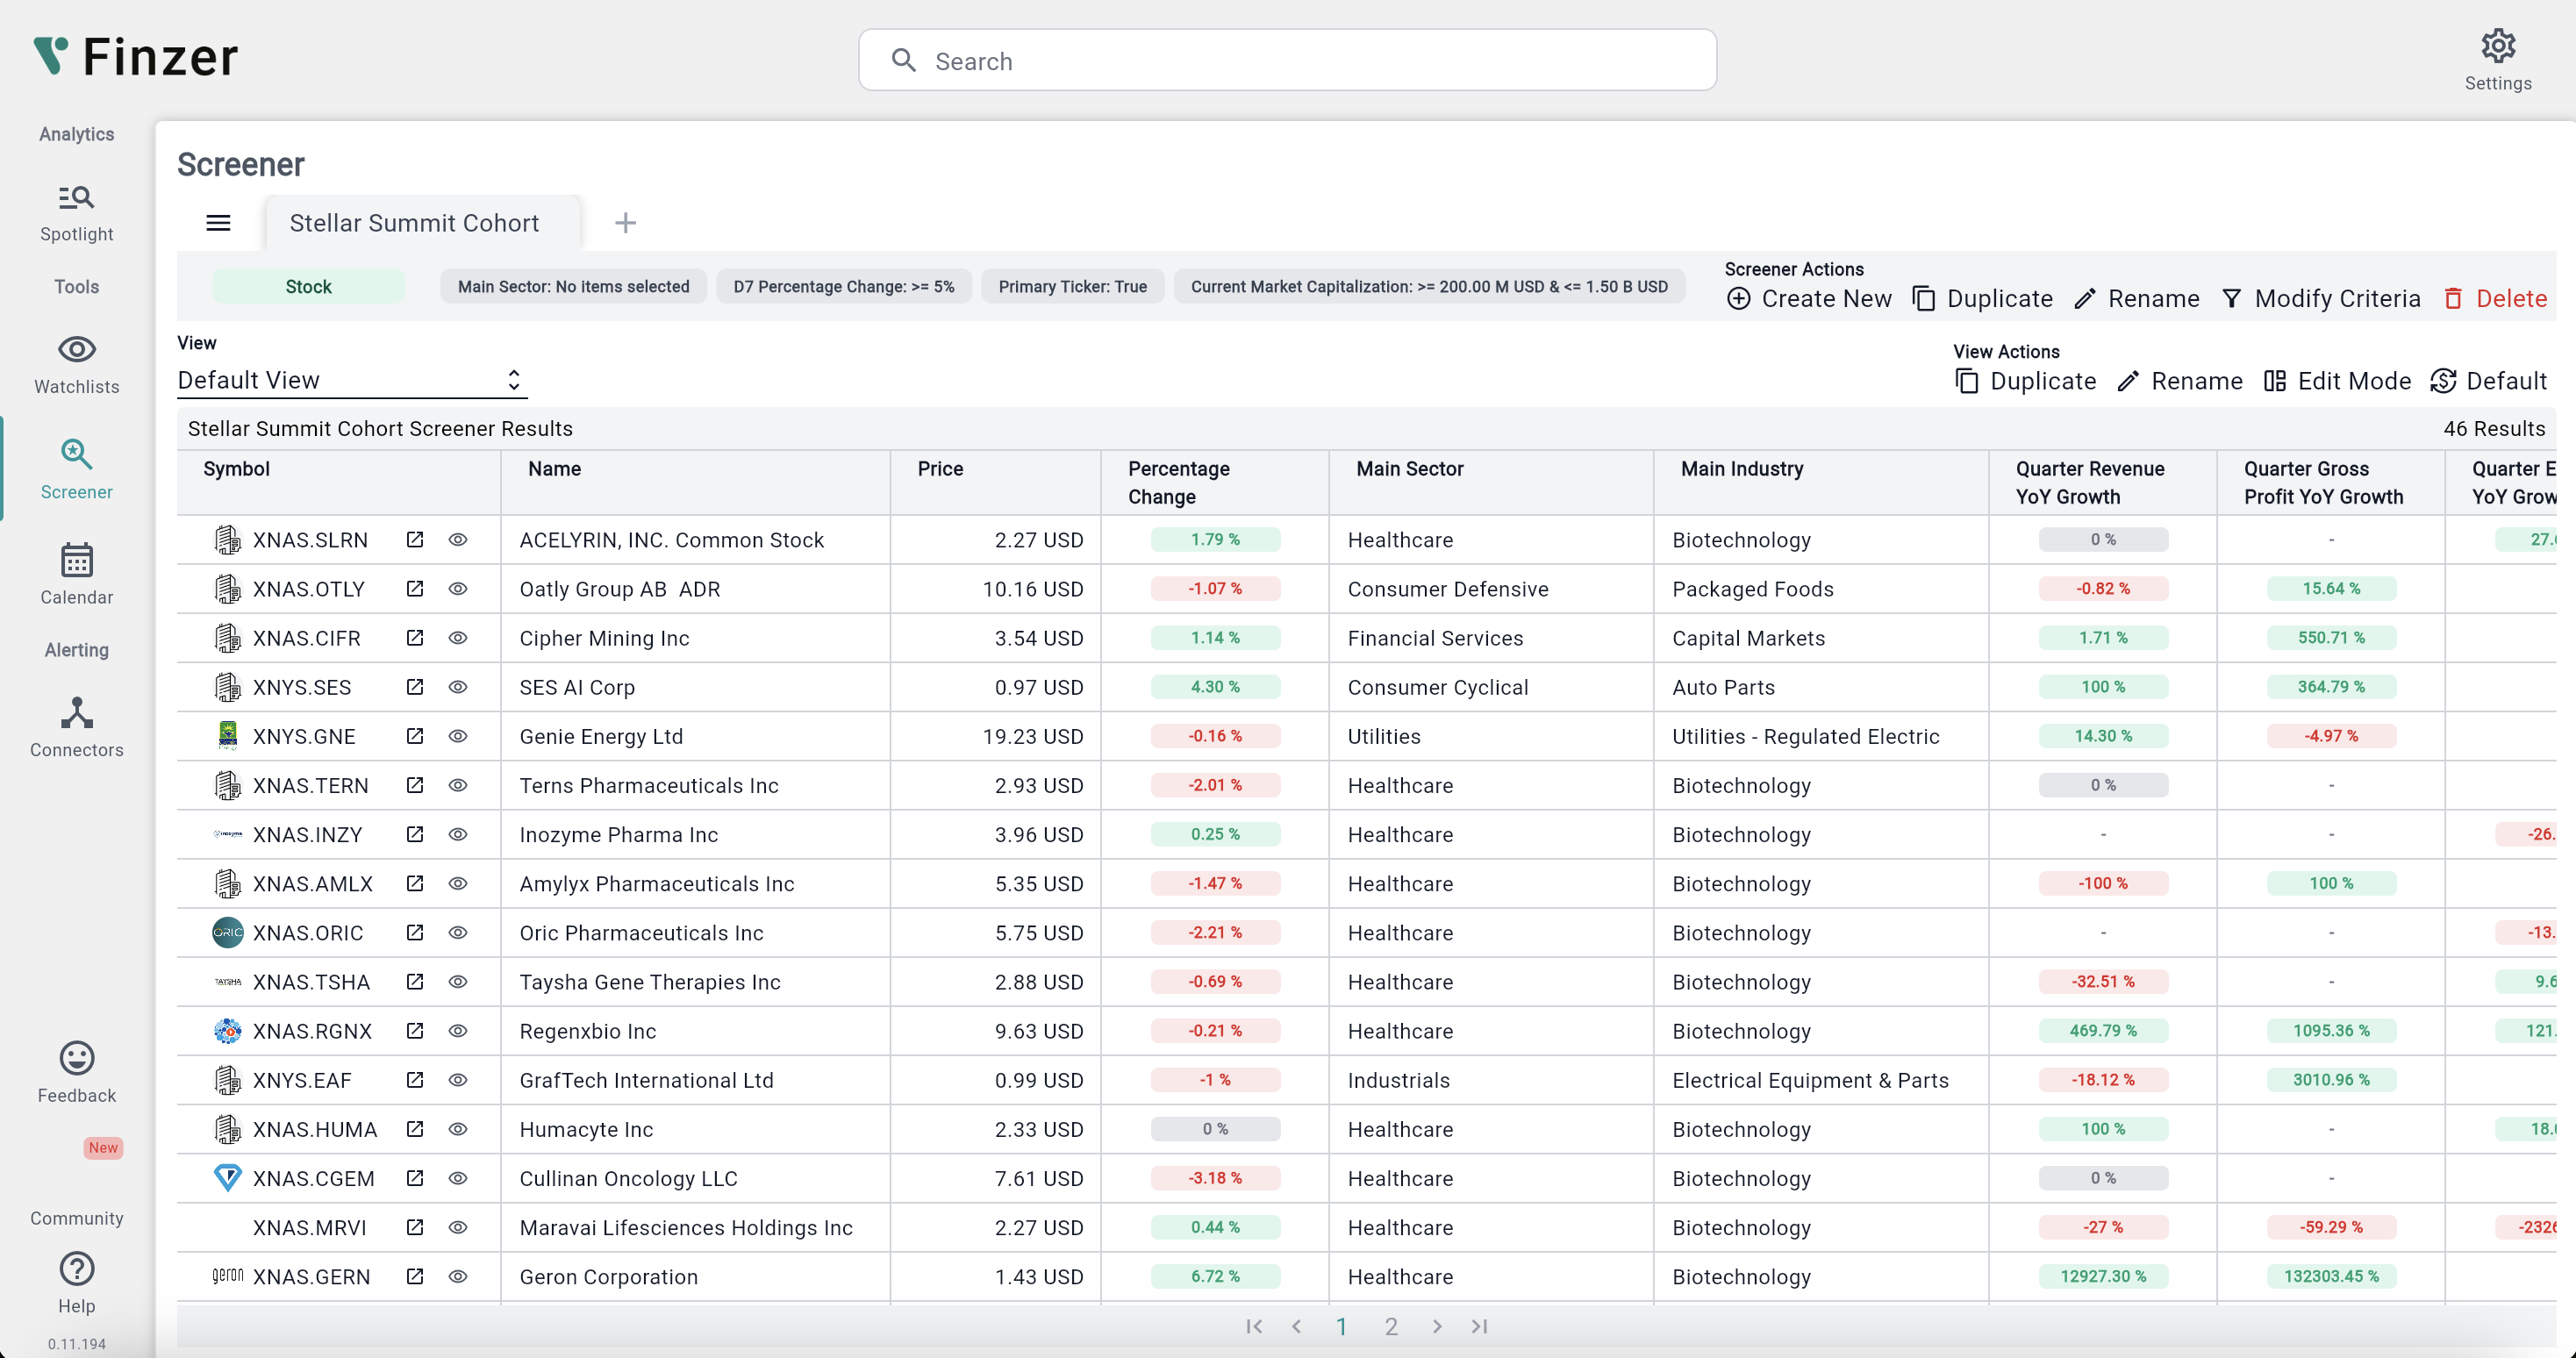Toggle watch eye for XNAS.TSHA
This screenshot has height=1358, width=2576.
point(458,982)
